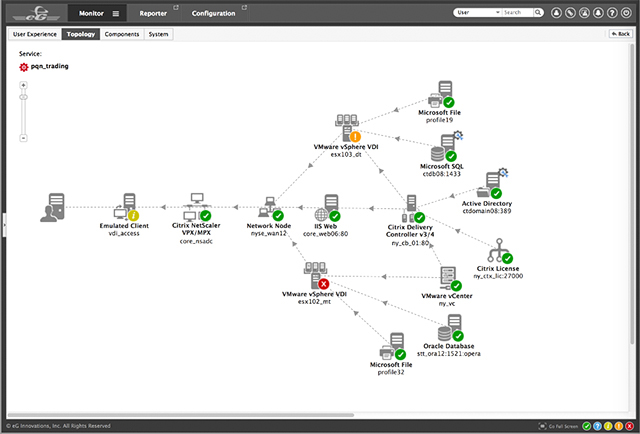Switch to System tab
640x434 pixels.
coord(158,34)
